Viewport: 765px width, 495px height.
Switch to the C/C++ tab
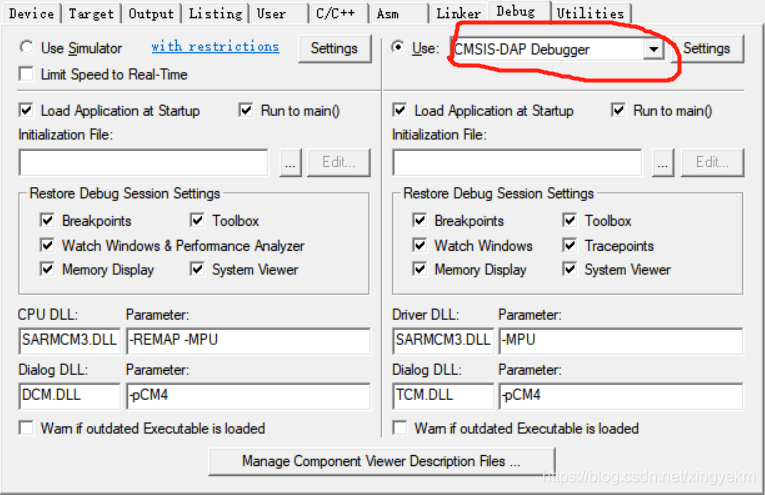[x=336, y=13]
